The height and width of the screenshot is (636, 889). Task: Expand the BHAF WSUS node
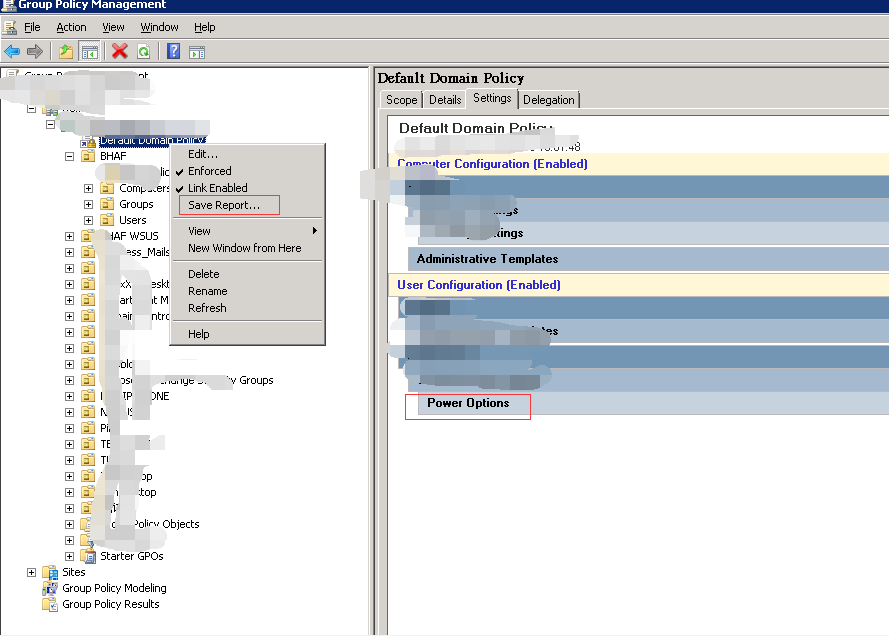[69, 236]
